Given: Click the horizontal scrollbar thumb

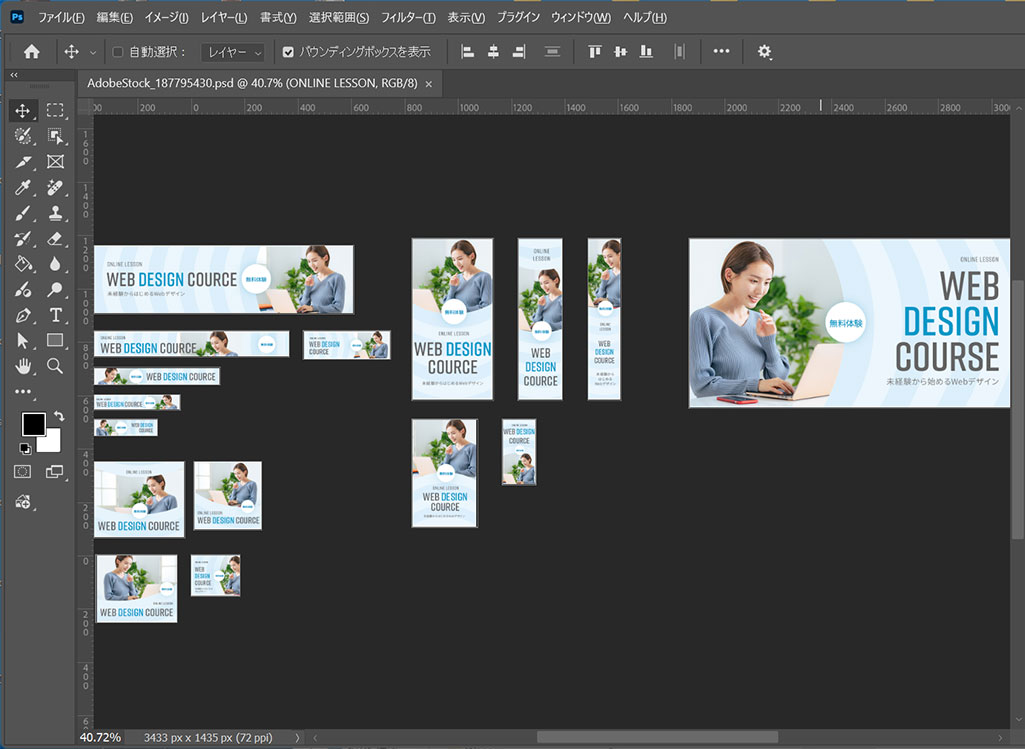Looking at the screenshot, I should pos(658,737).
